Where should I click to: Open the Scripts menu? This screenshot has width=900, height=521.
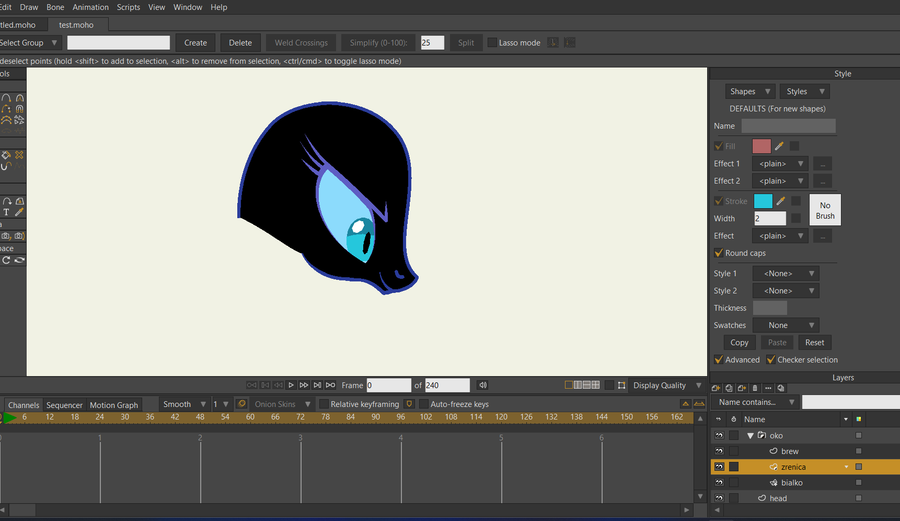tap(128, 7)
